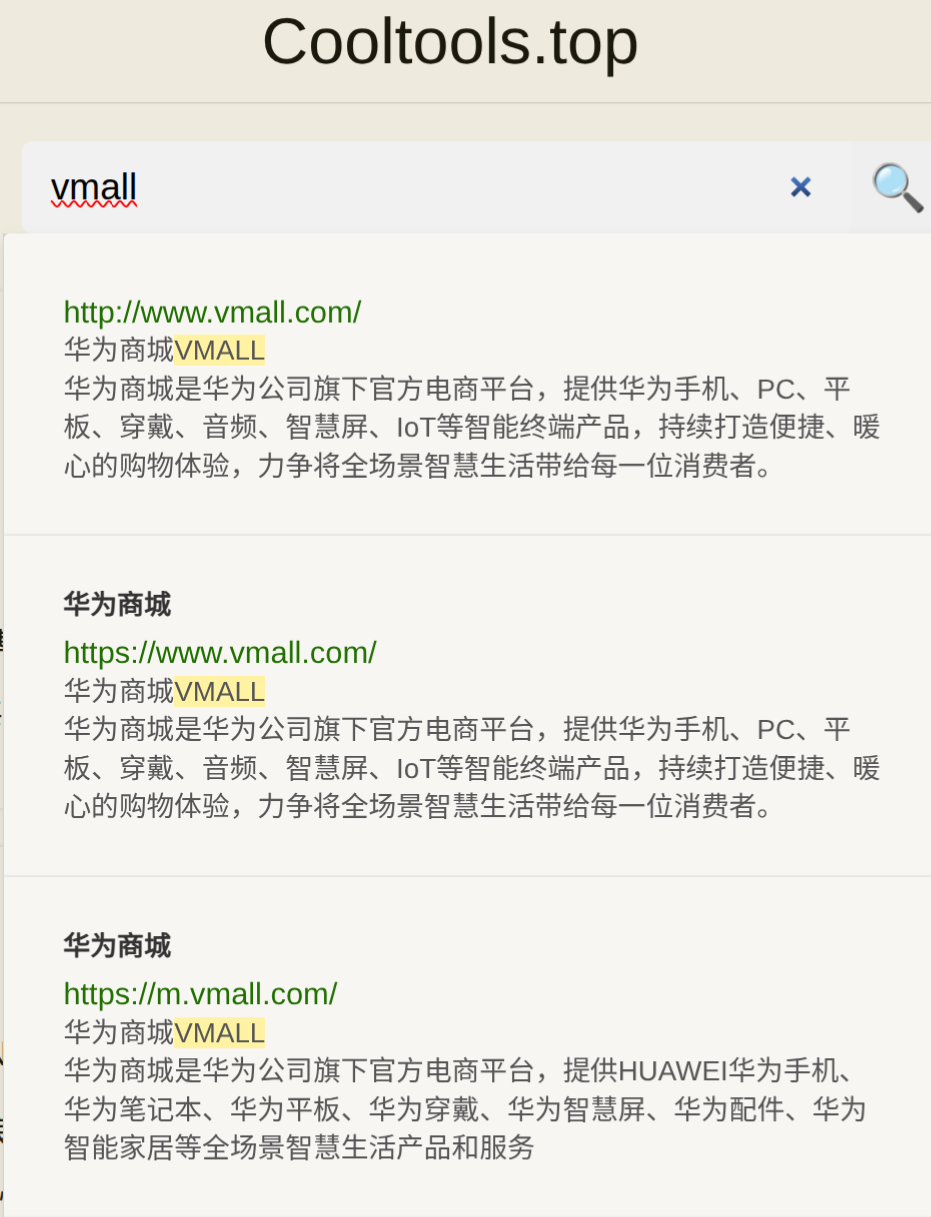The image size is (931, 1217).
Task: Click bold 华为商城 heading above https://m.vmall.com/
Action: tap(117, 946)
